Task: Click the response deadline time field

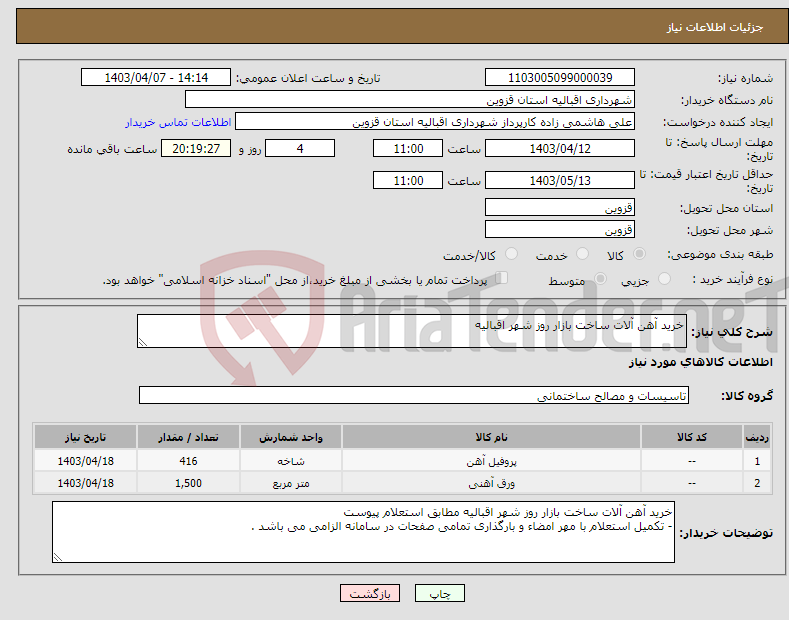Action: [x=408, y=148]
